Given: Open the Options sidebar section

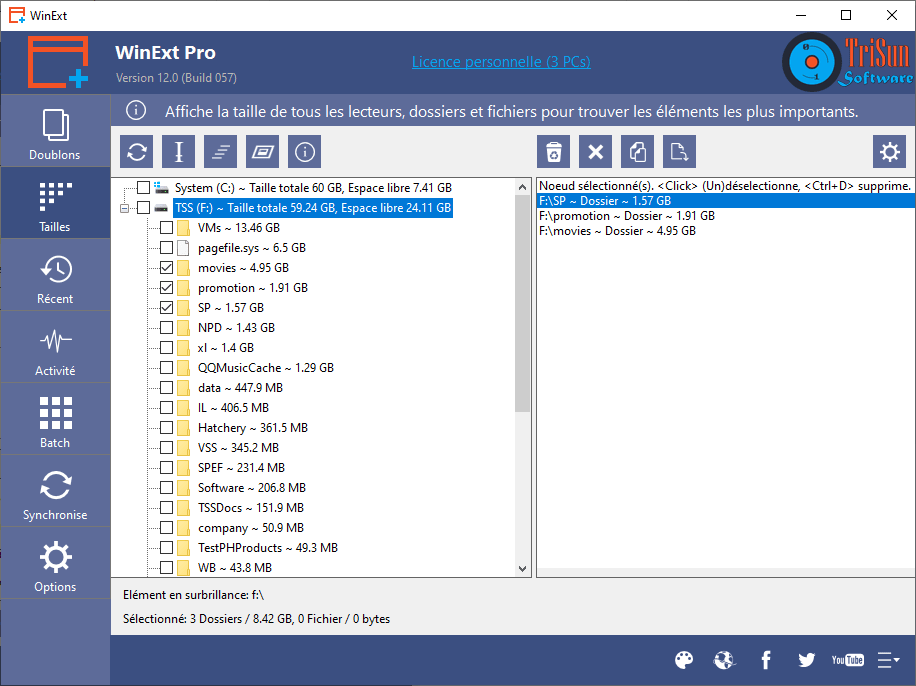Looking at the screenshot, I should tap(55, 563).
